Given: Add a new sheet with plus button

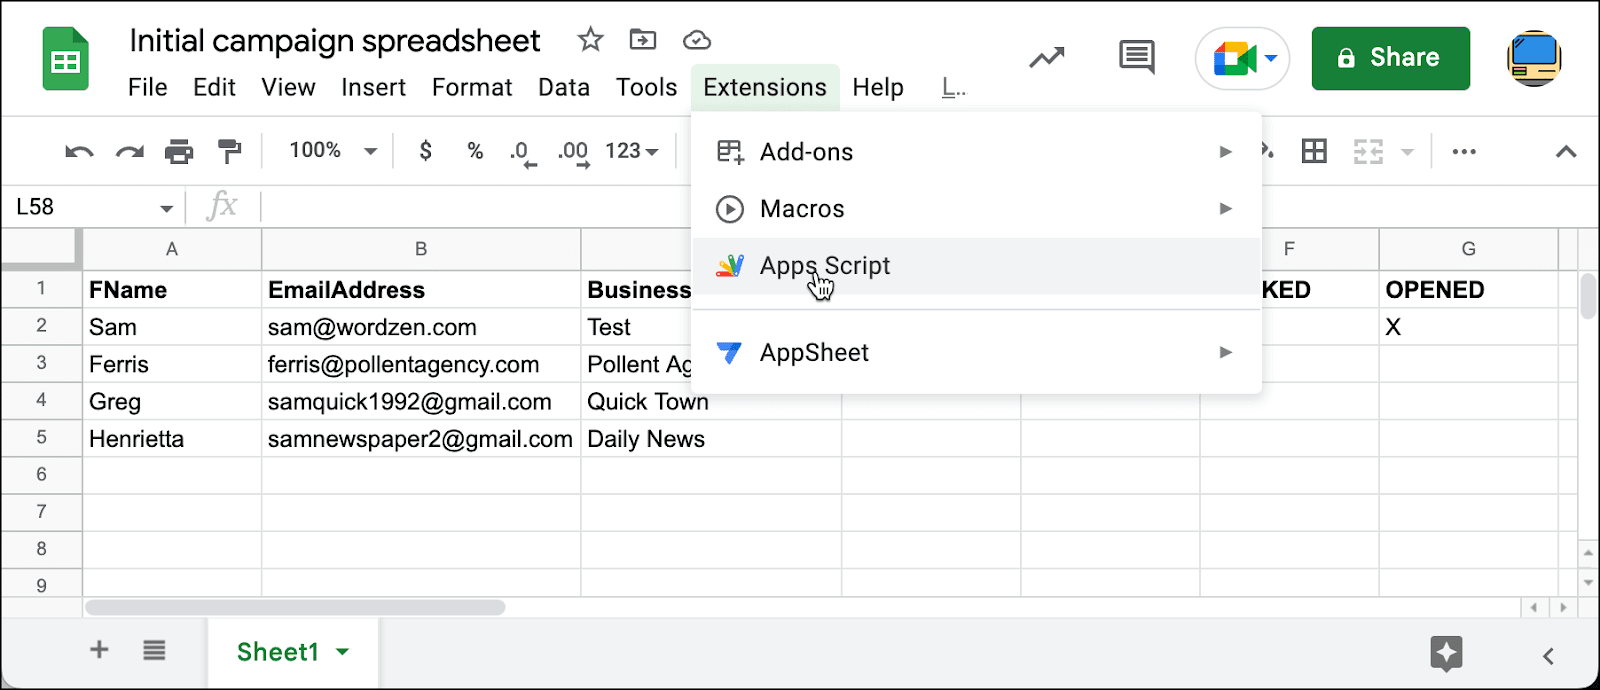Looking at the screenshot, I should (99, 650).
